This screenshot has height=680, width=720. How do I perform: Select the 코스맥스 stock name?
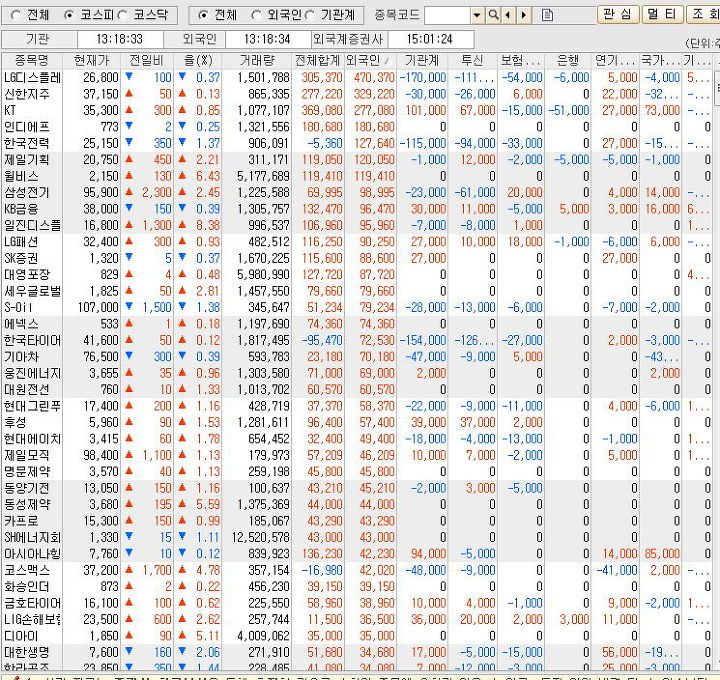(x=26, y=570)
